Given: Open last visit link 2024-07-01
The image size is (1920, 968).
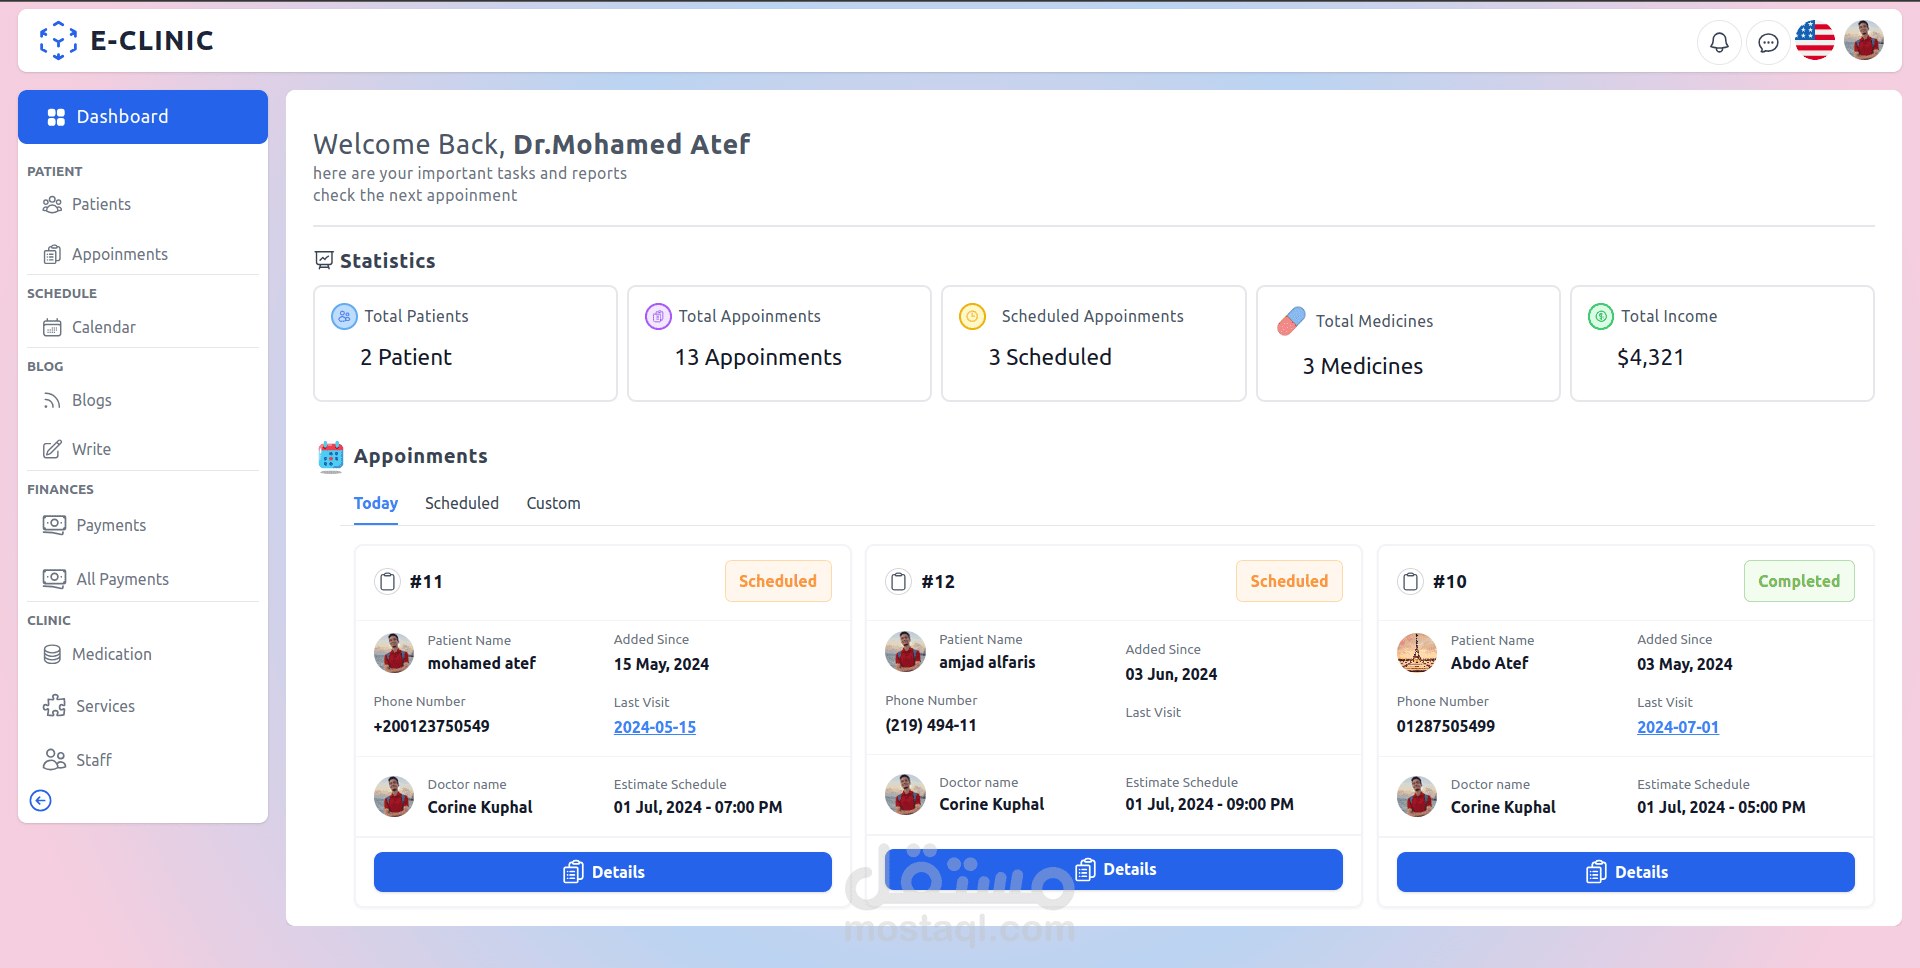Looking at the screenshot, I should click(1677, 727).
